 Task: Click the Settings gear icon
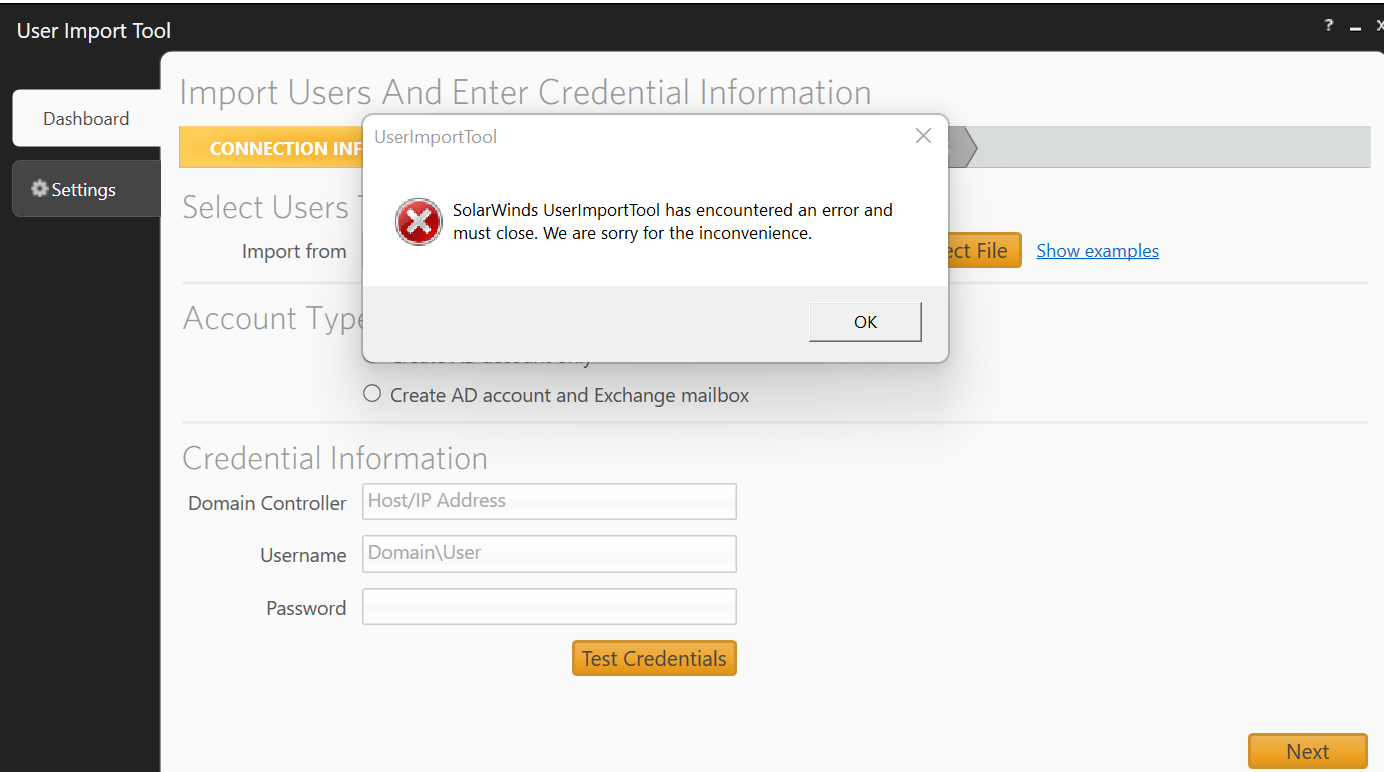click(39, 188)
